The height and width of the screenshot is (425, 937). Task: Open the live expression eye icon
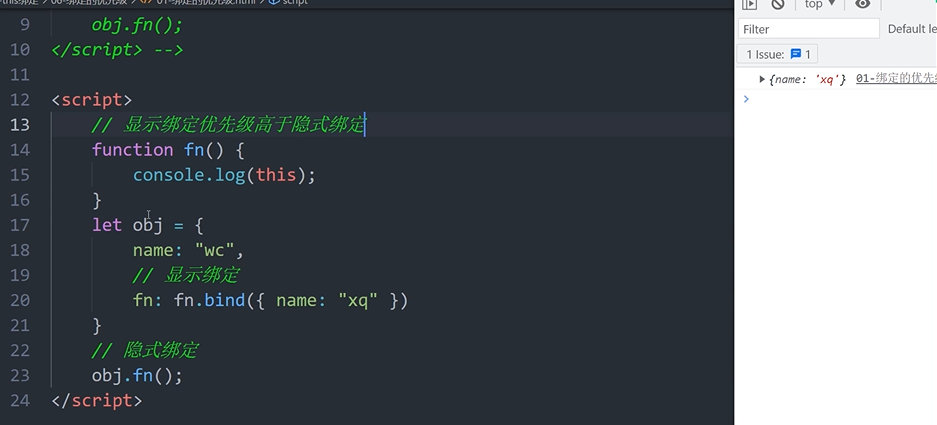pyautogui.click(x=862, y=4)
